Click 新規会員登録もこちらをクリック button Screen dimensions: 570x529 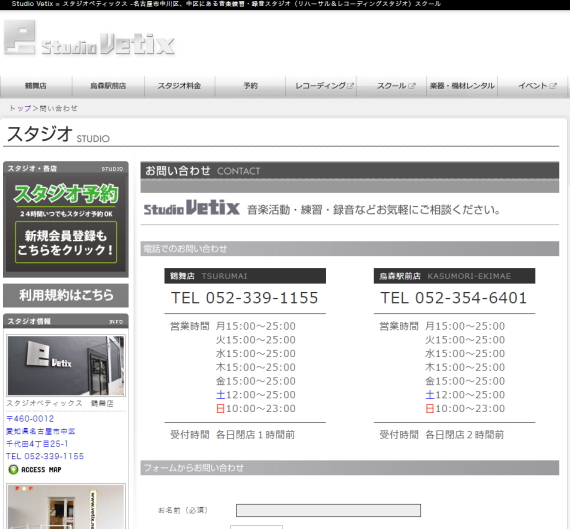pyautogui.click(x=66, y=243)
